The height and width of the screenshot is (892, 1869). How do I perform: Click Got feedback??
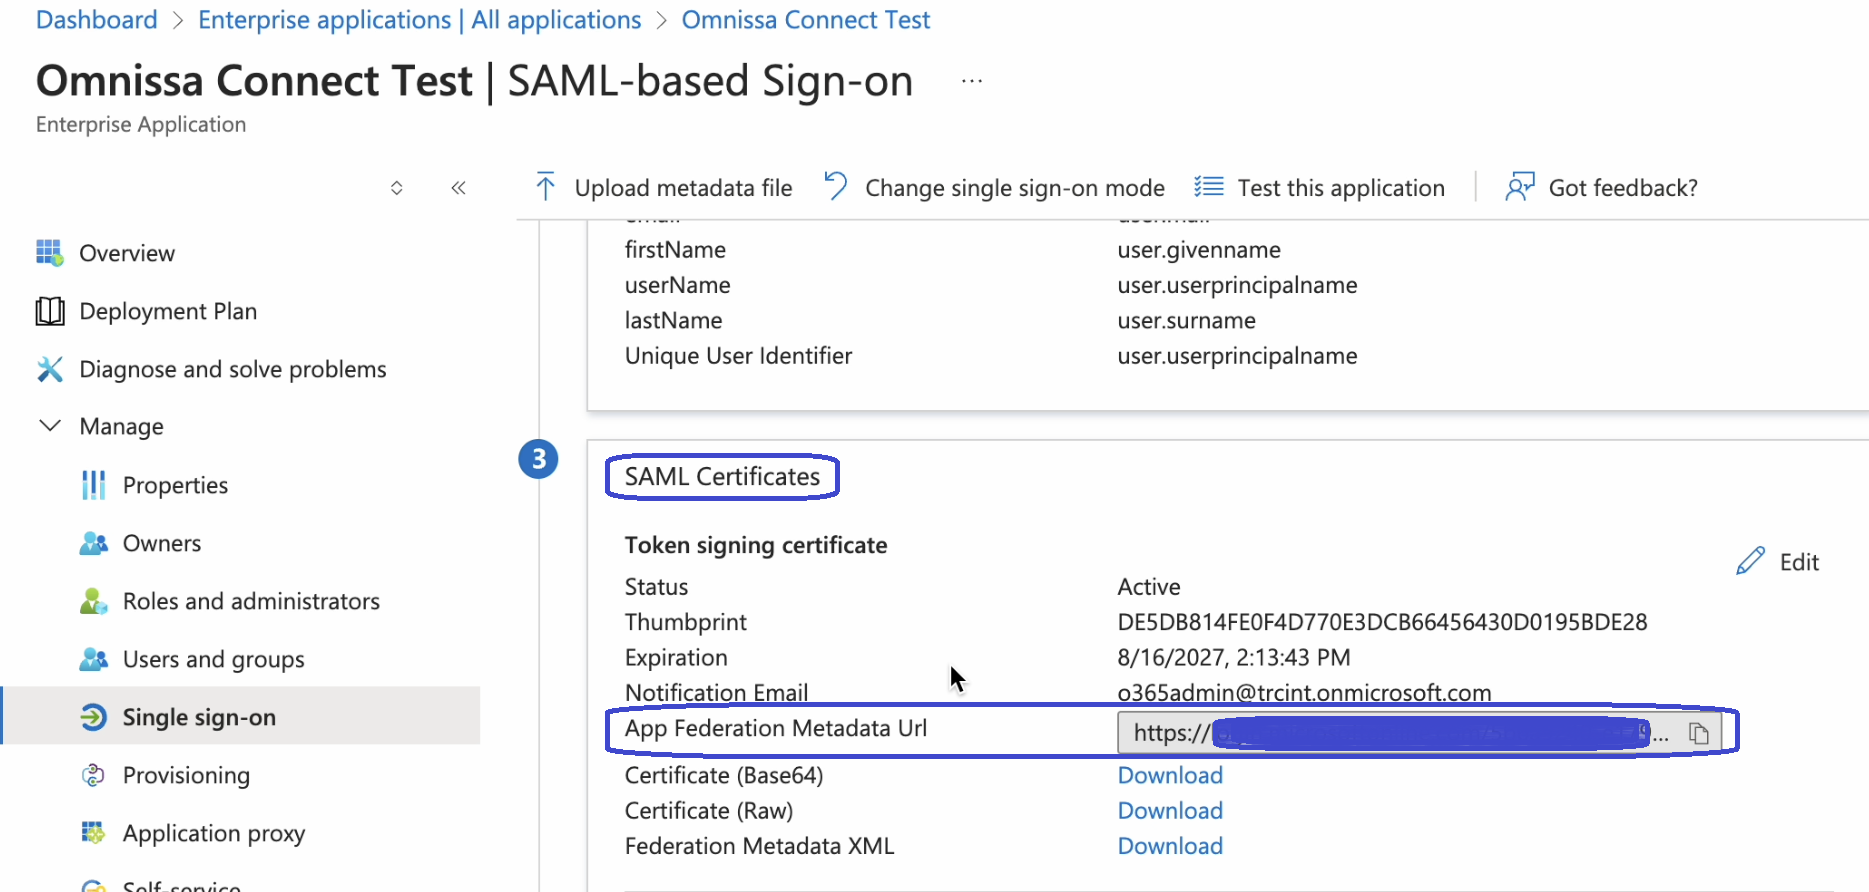point(1623,187)
